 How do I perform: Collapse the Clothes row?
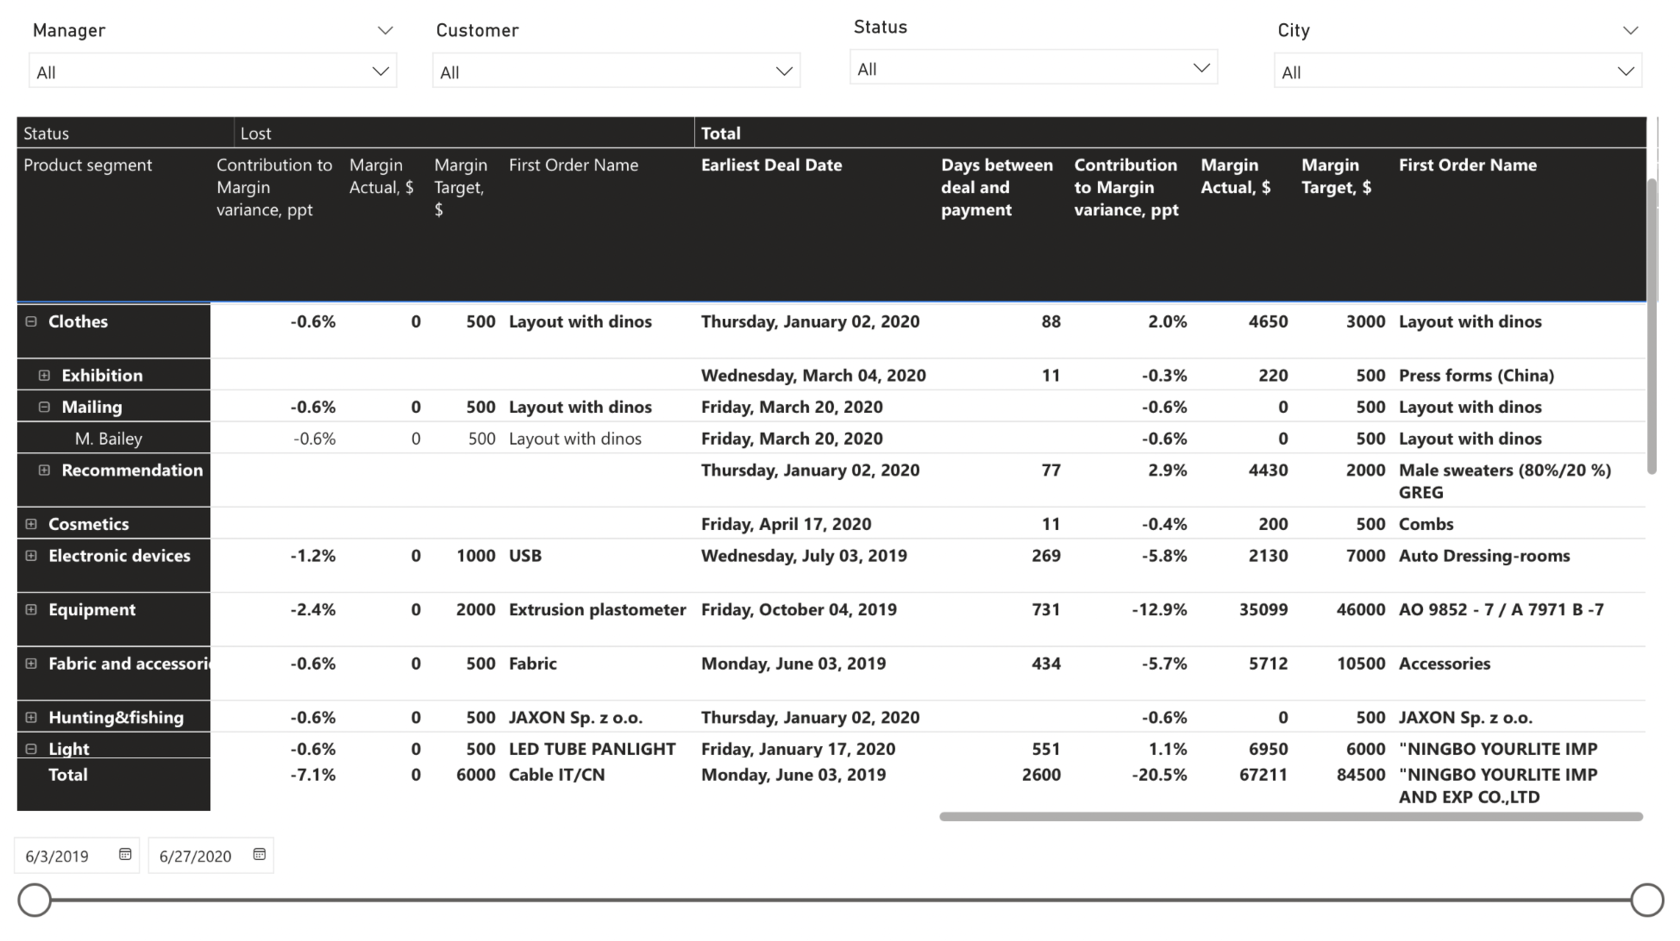coord(31,321)
